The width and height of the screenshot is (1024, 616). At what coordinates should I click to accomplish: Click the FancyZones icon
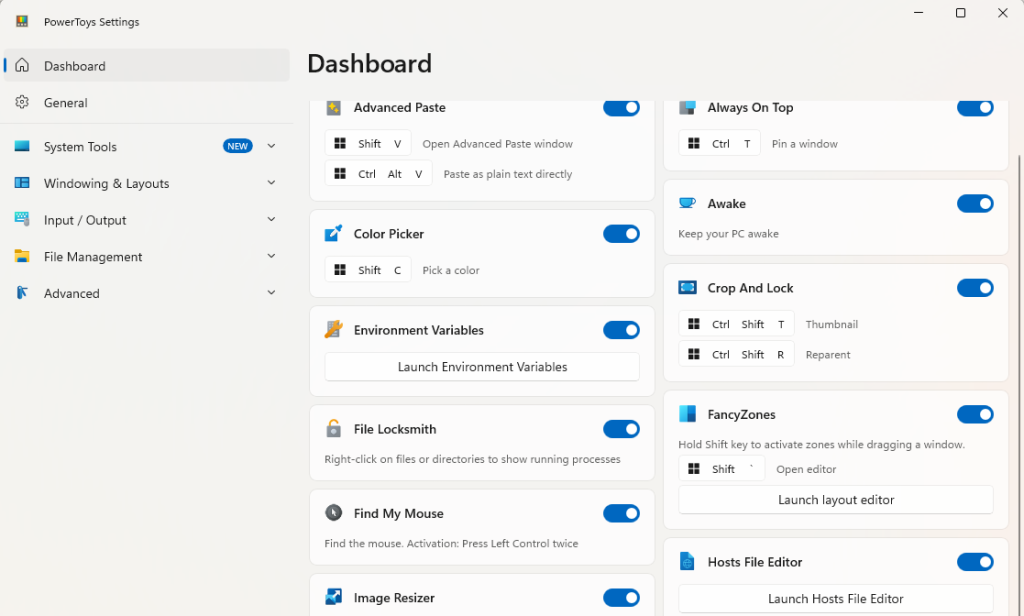tap(687, 413)
